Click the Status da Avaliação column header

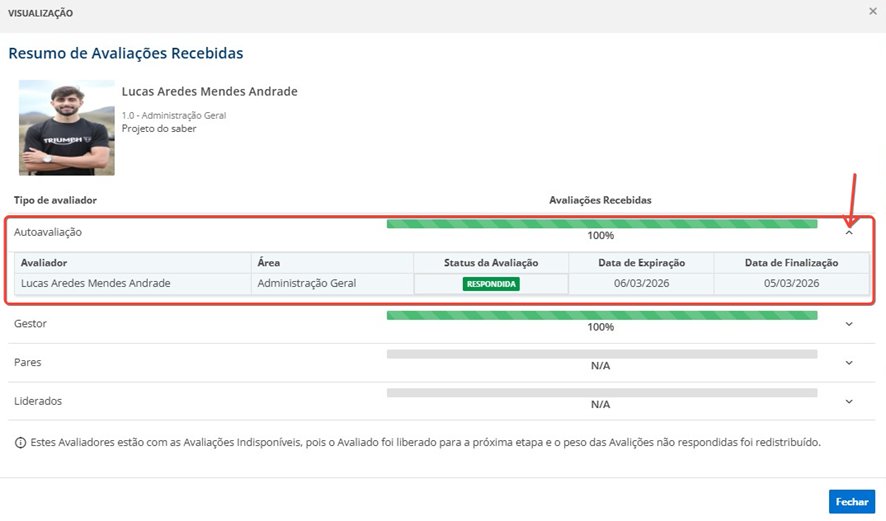(491, 263)
